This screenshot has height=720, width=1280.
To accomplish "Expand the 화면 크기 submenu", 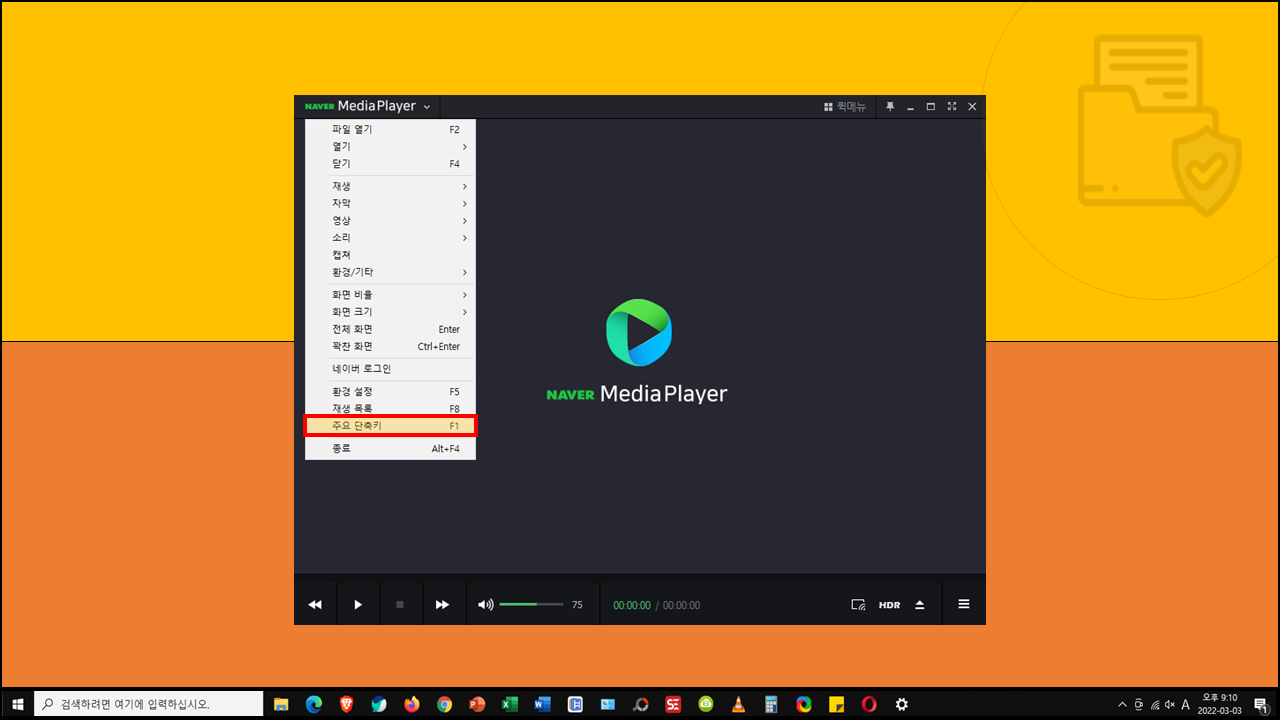I will click(390, 312).
